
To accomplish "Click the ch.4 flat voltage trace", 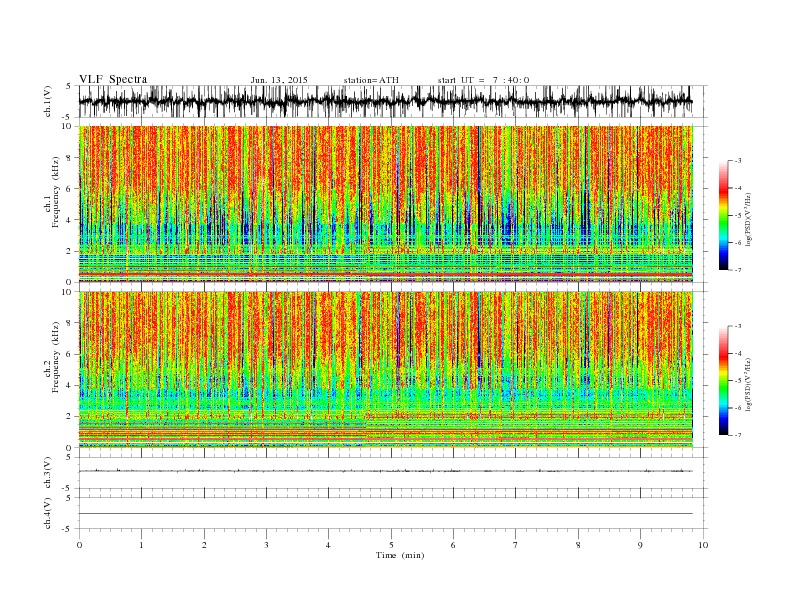I will [x=385, y=514].
